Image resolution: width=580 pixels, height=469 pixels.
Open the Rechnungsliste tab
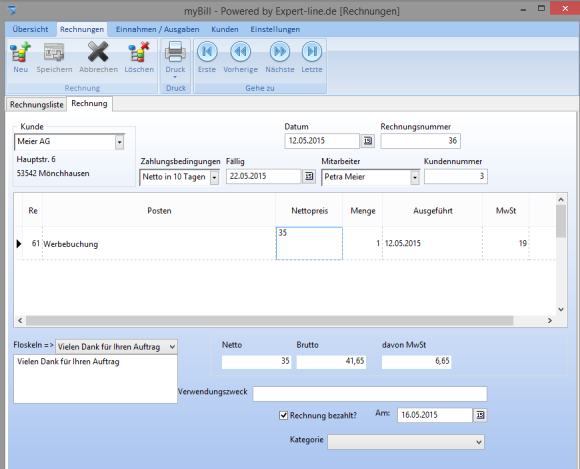click(36, 105)
